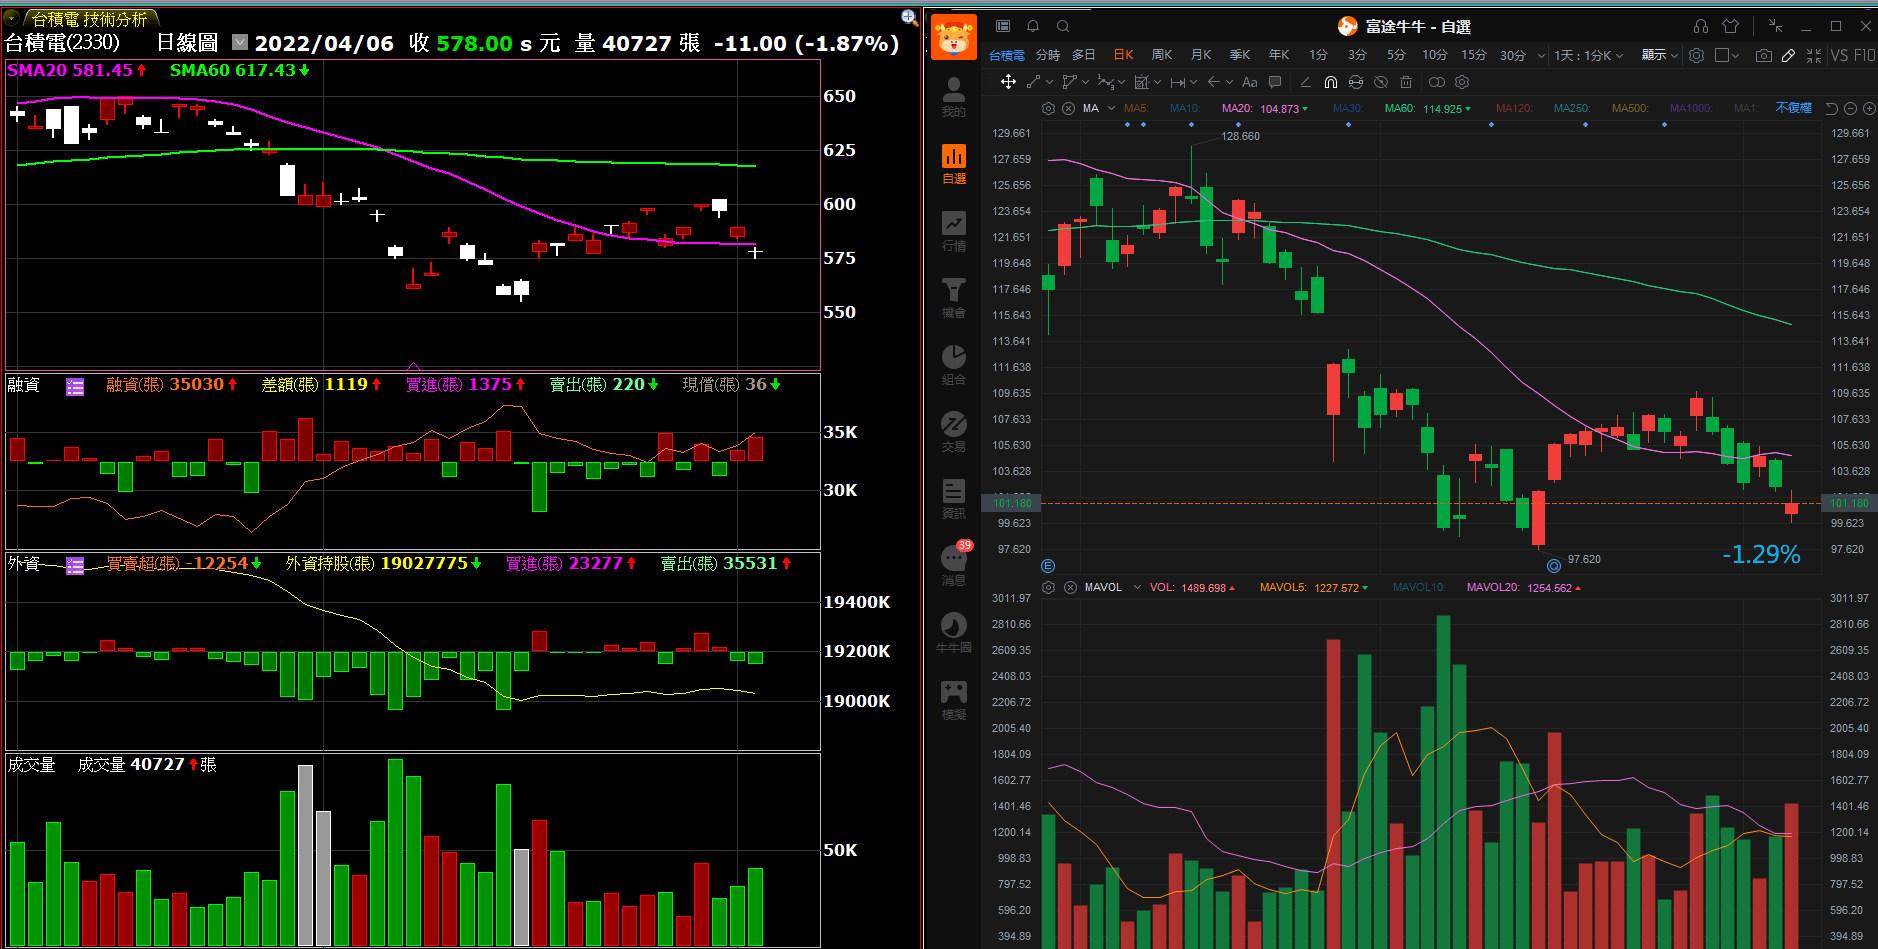This screenshot has width=1878, height=949.
Task: Expand polygon tool options arrow
Action: (1085, 82)
